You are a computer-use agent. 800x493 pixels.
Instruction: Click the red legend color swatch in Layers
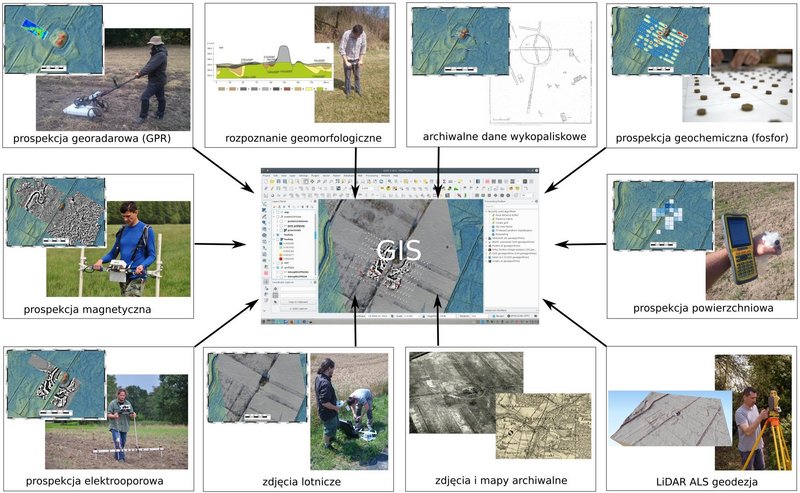click(x=281, y=259)
